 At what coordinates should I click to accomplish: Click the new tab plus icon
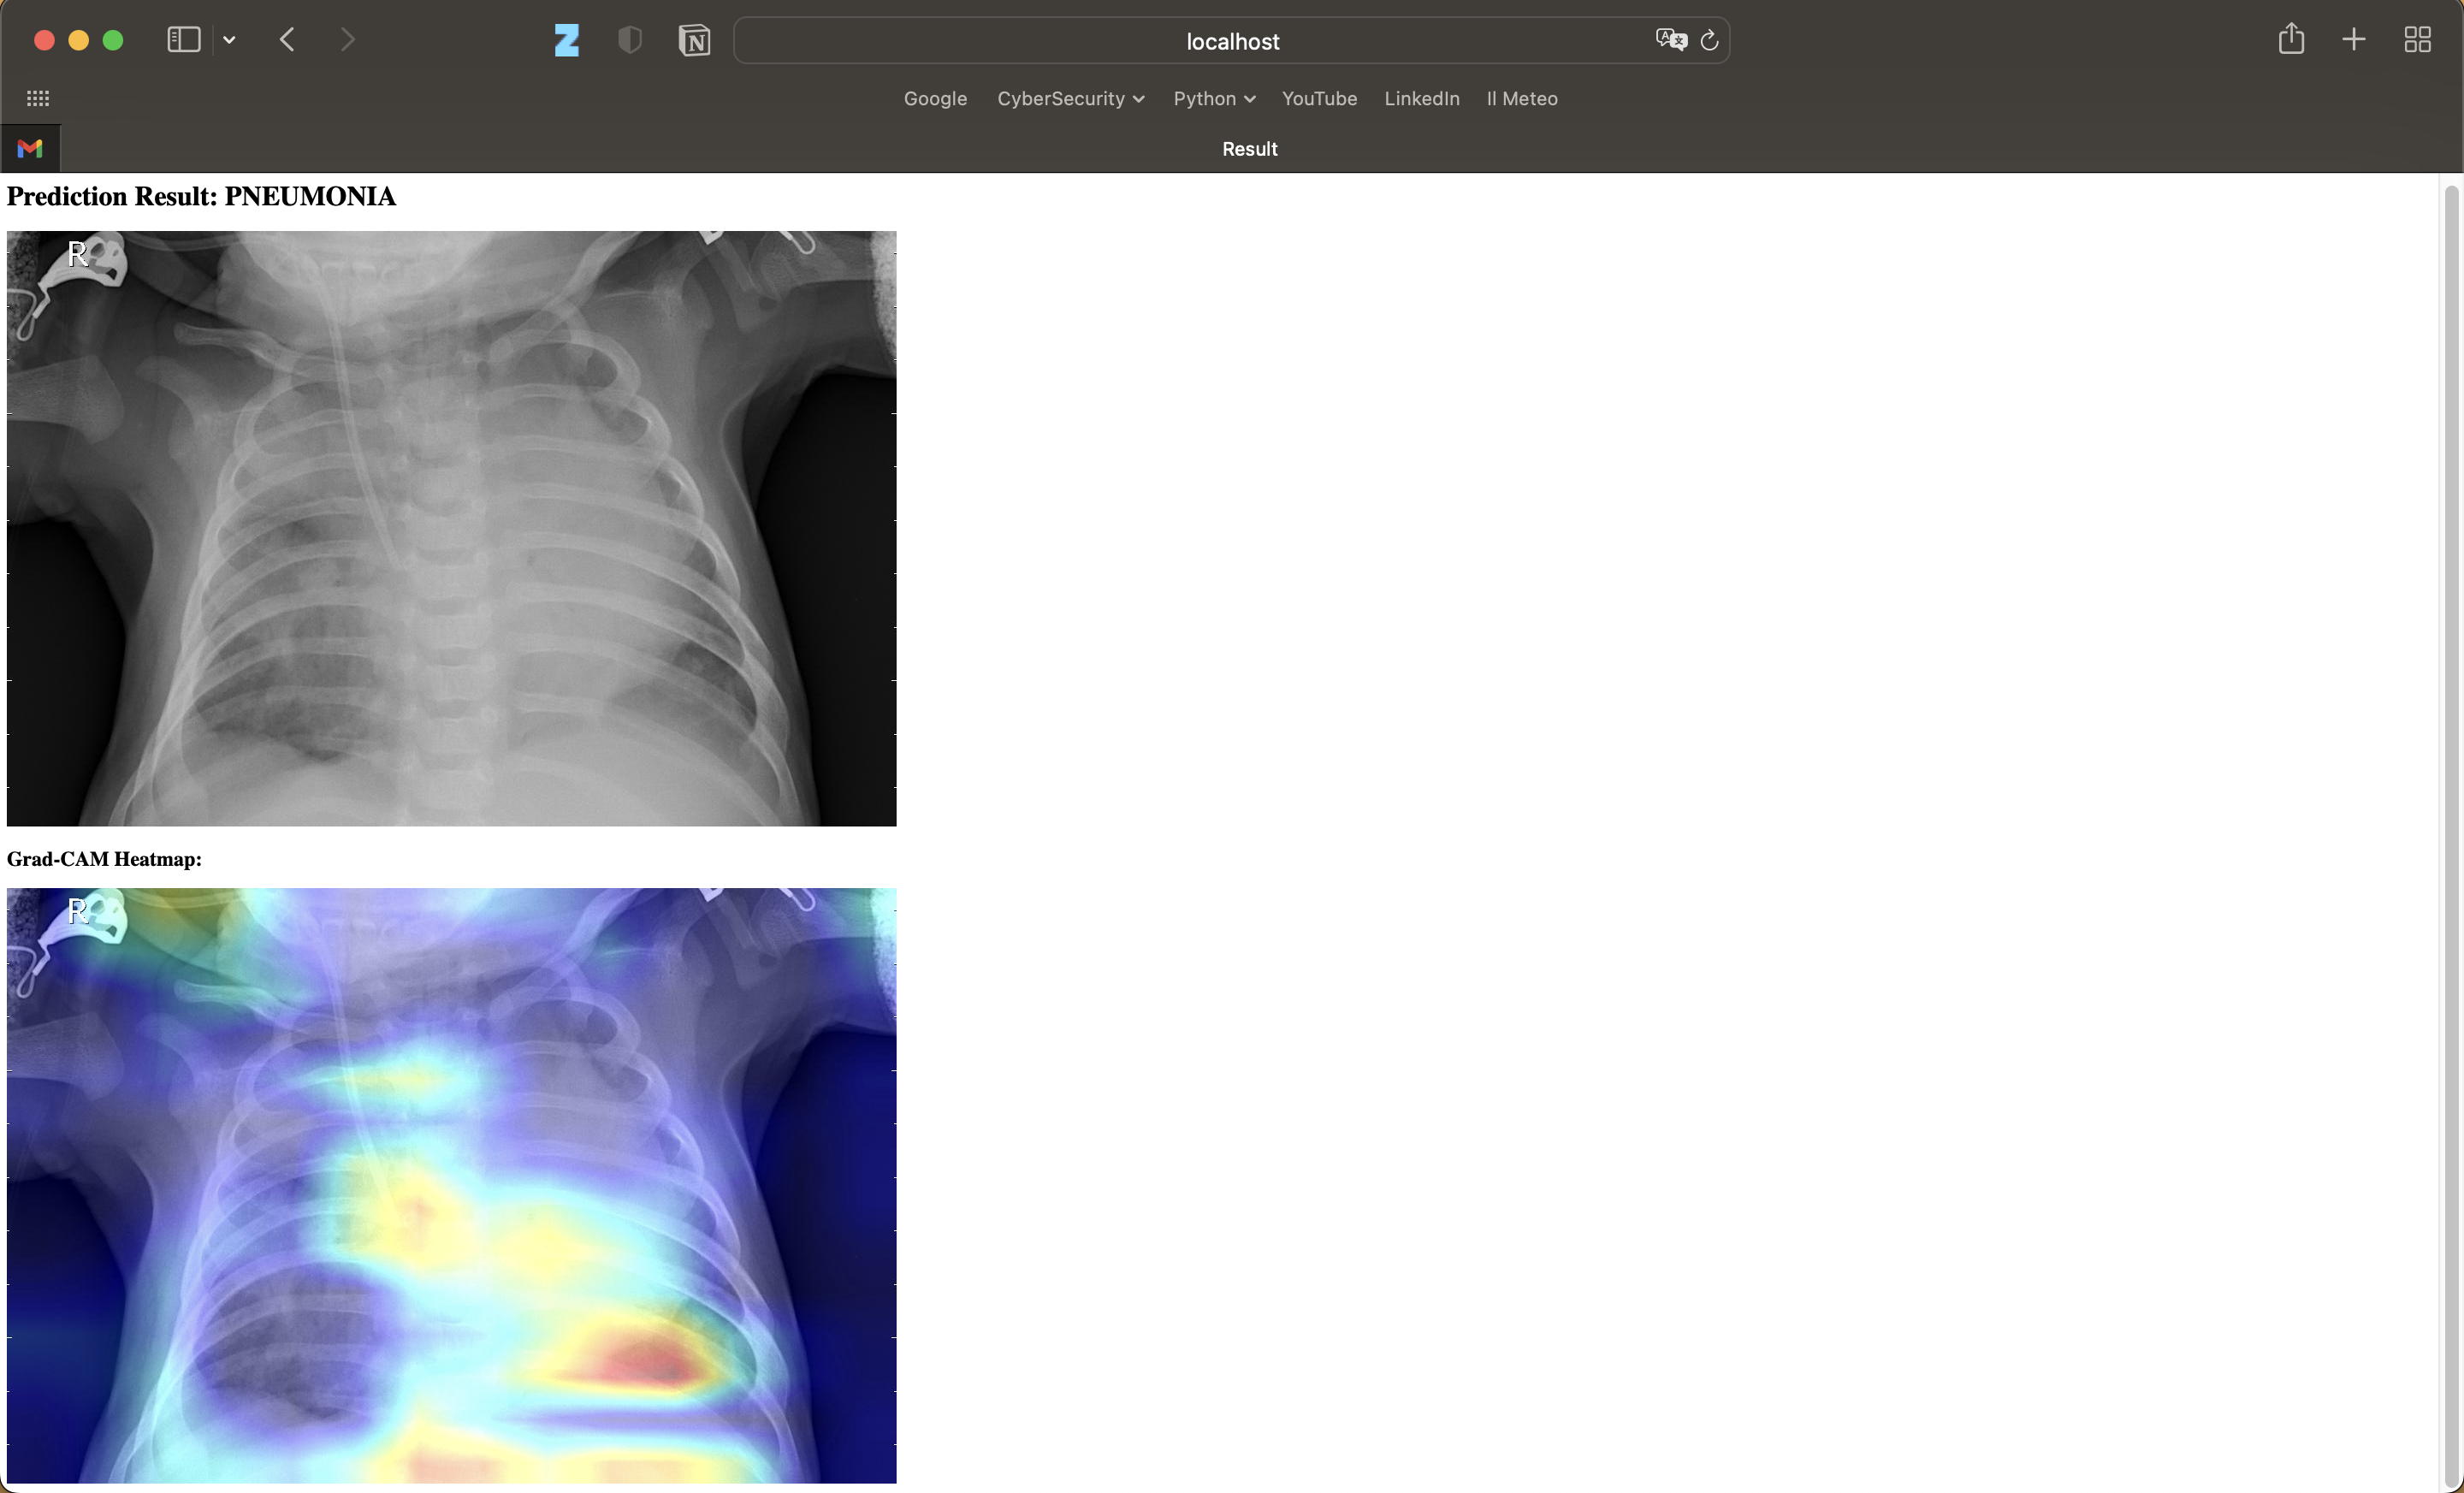click(x=2353, y=39)
